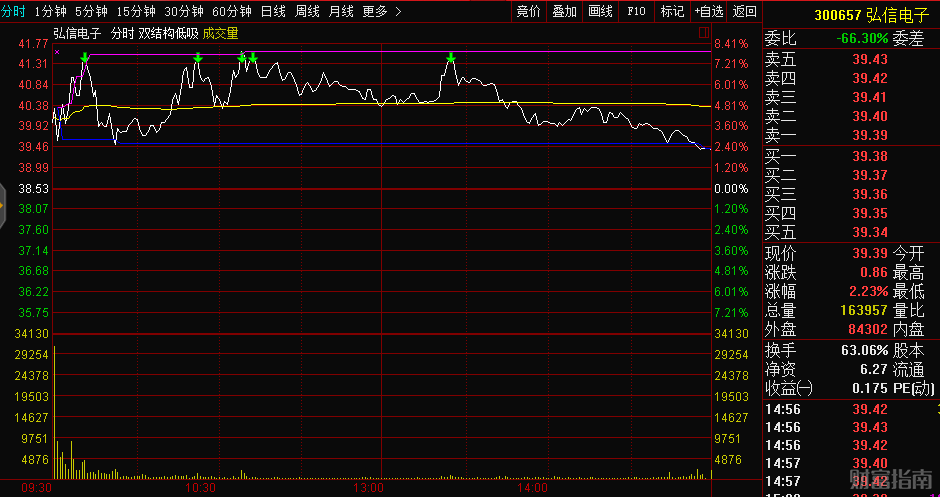Select the 30分钟 period tab
The height and width of the screenshot is (497, 940).
click(184, 11)
